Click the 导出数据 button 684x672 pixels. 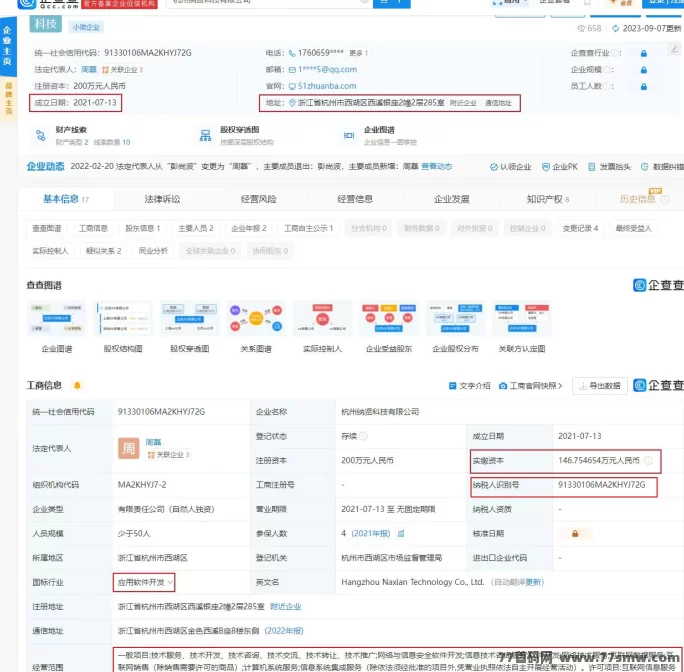point(600,386)
